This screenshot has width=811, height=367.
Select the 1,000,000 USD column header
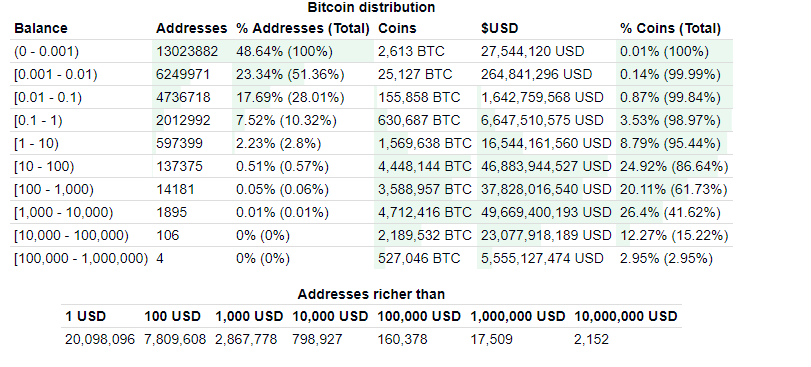coord(517,316)
